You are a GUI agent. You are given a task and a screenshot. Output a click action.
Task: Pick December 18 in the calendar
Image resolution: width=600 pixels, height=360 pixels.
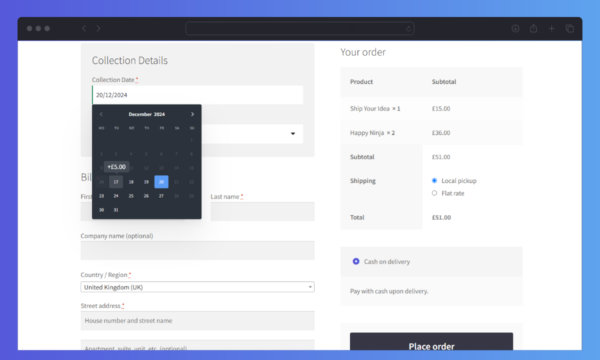pyautogui.click(x=131, y=182)
